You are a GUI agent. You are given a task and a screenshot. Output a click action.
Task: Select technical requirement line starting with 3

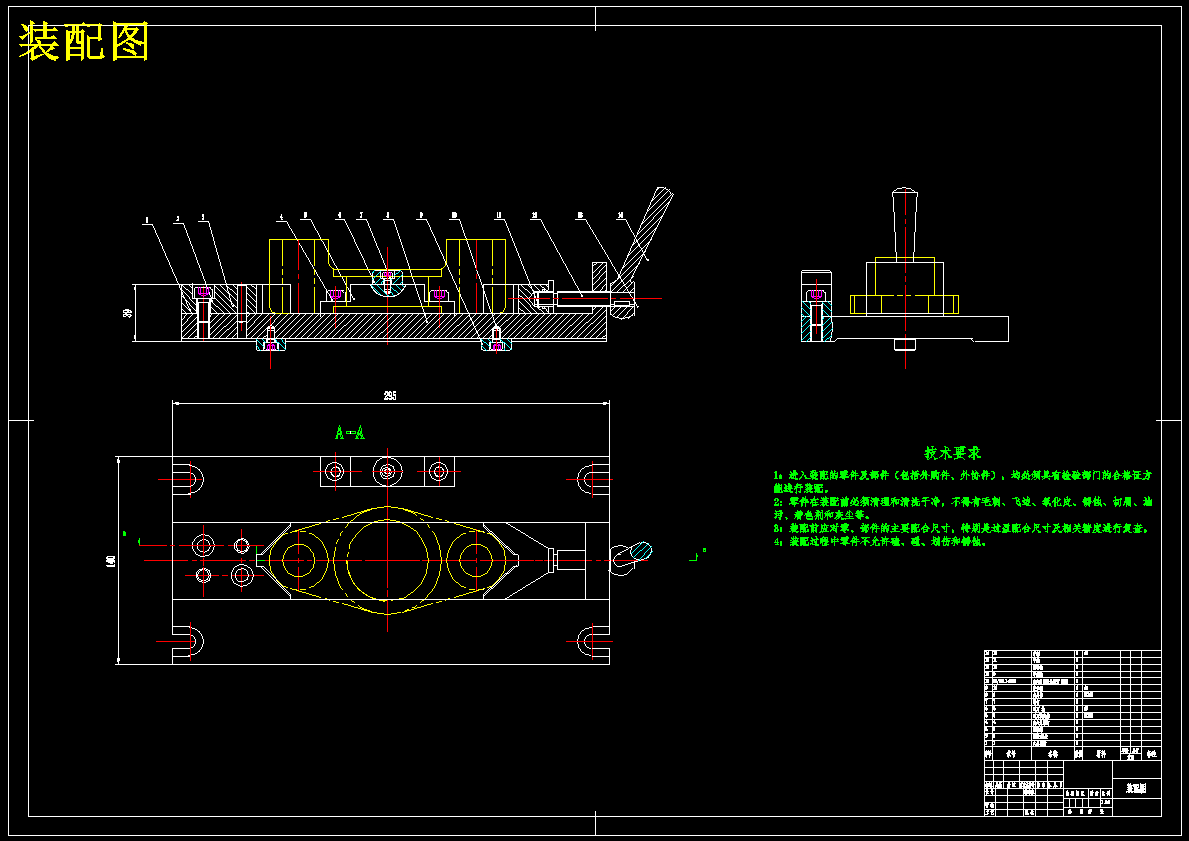point(962,528)
